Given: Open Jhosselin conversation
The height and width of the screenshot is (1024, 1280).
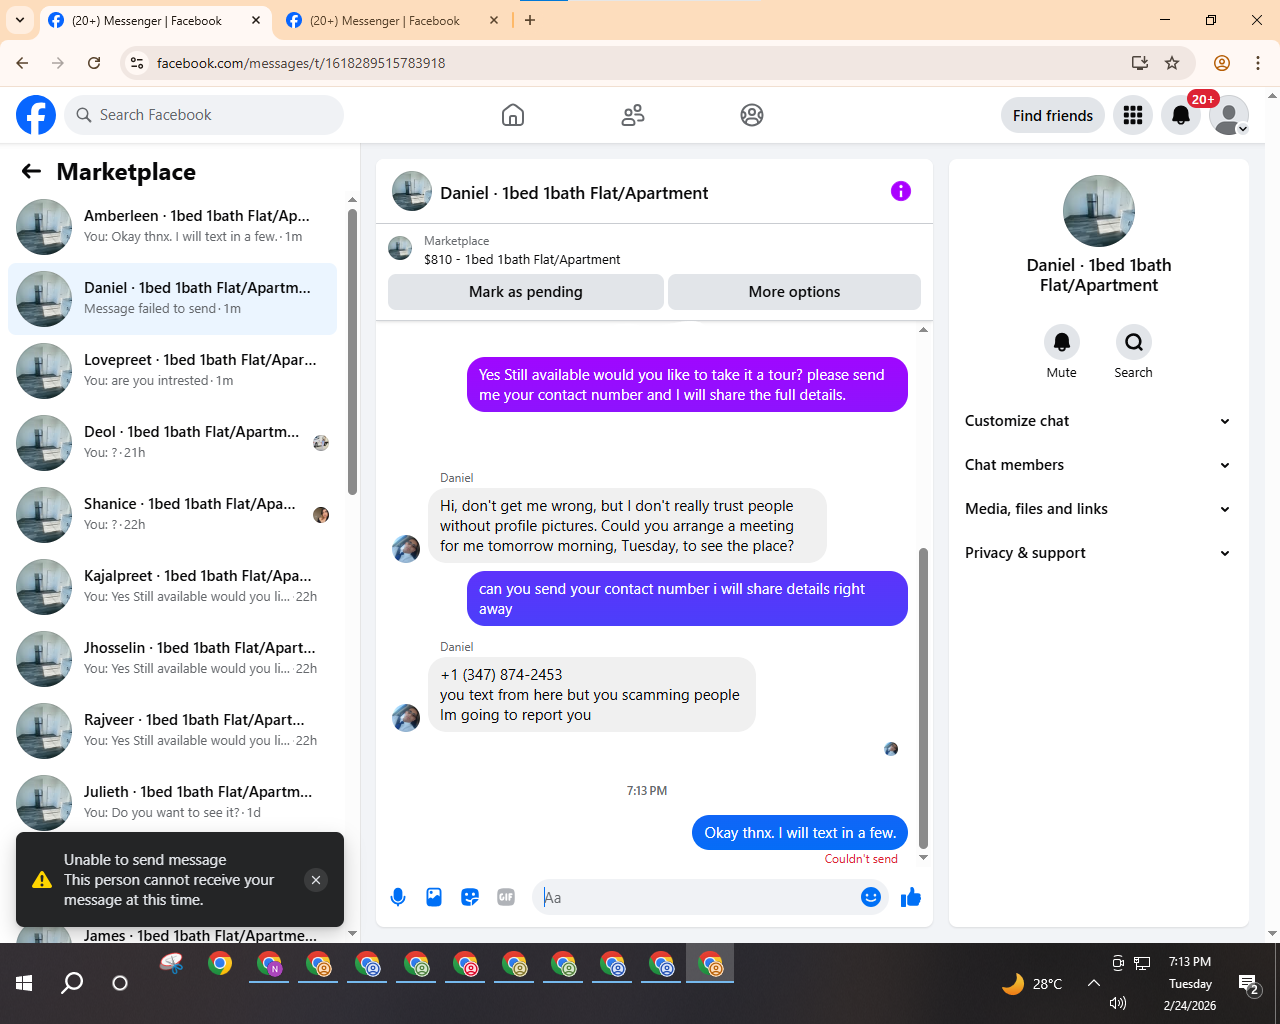Looking at the screenshot, I should click(172, 659).
